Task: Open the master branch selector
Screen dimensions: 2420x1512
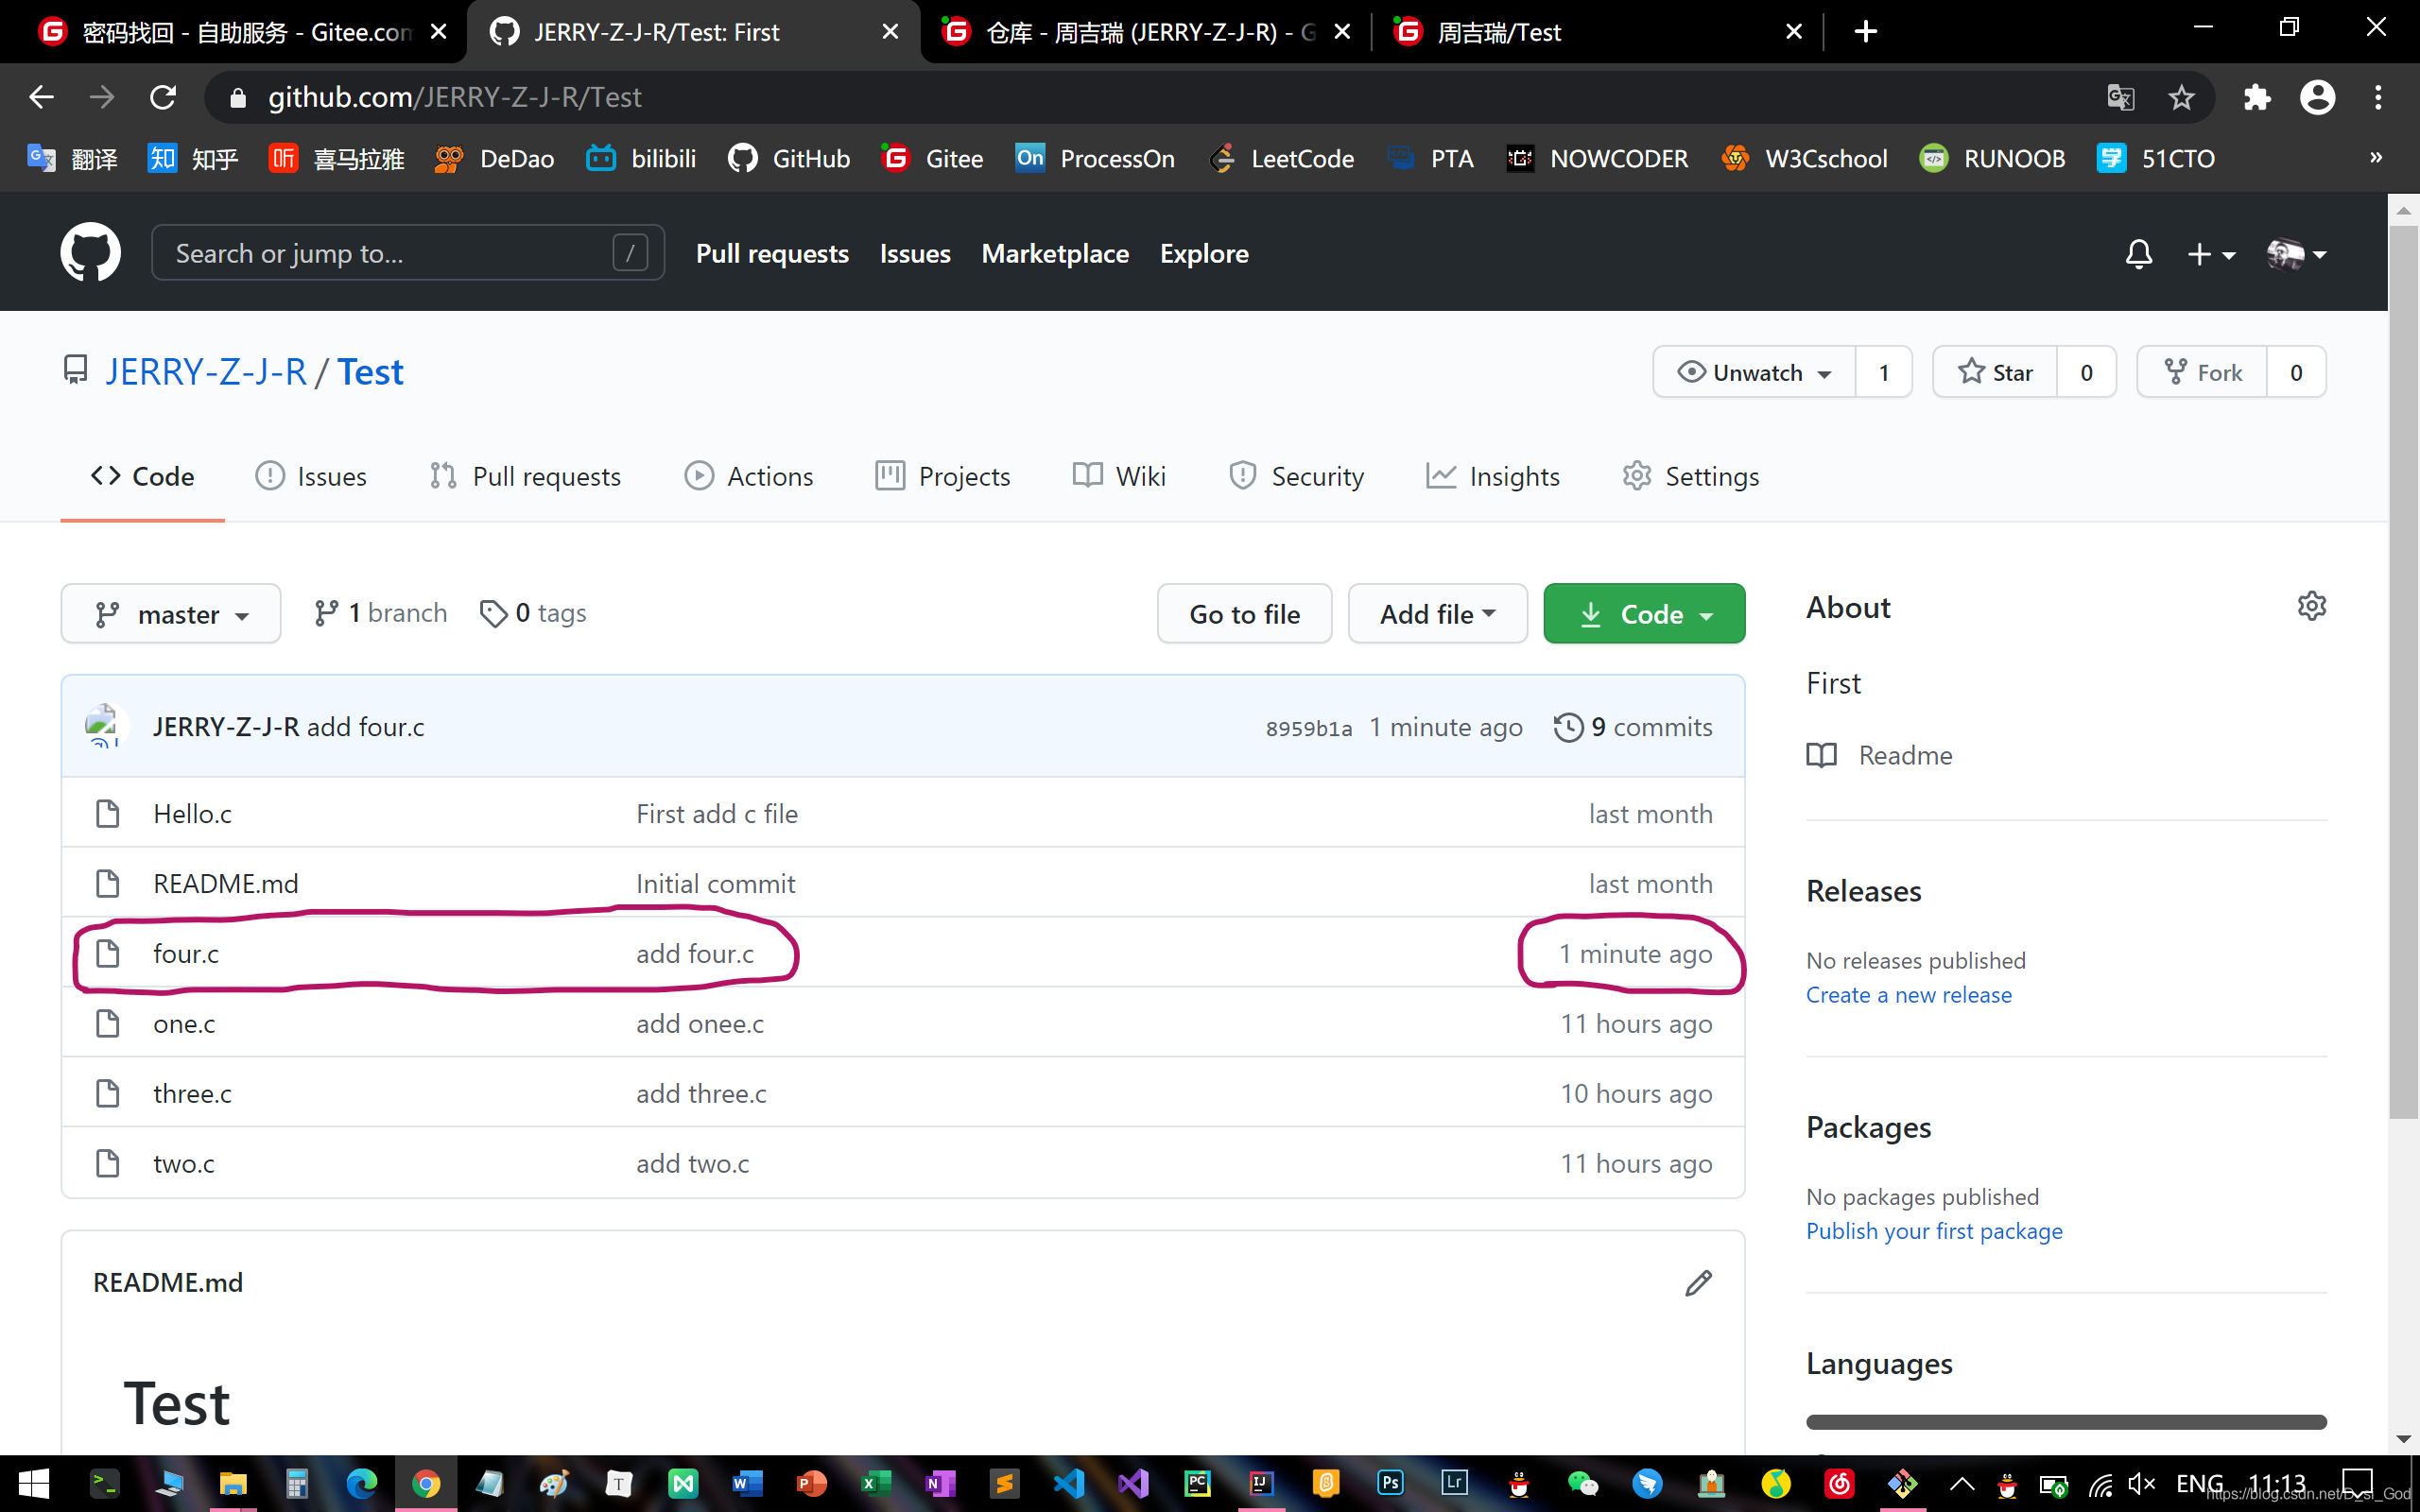Action: click(171, 614)
